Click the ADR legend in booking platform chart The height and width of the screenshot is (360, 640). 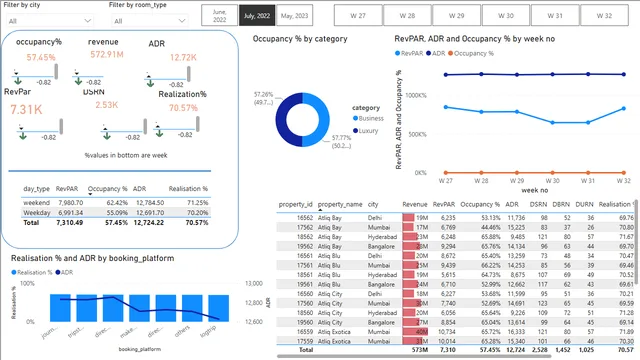64,272
